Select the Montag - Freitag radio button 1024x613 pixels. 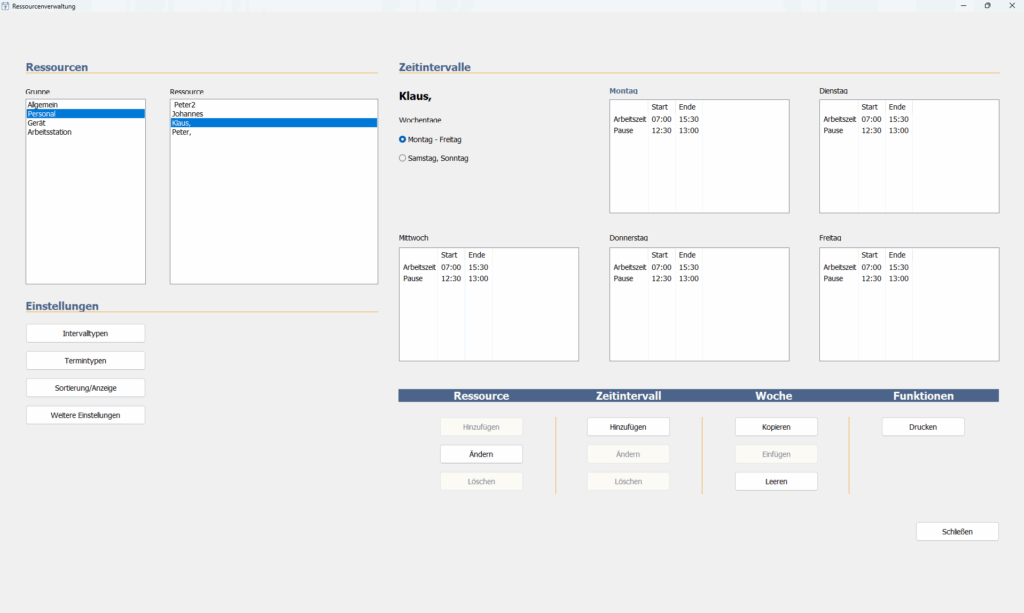(x=403, y=139)
